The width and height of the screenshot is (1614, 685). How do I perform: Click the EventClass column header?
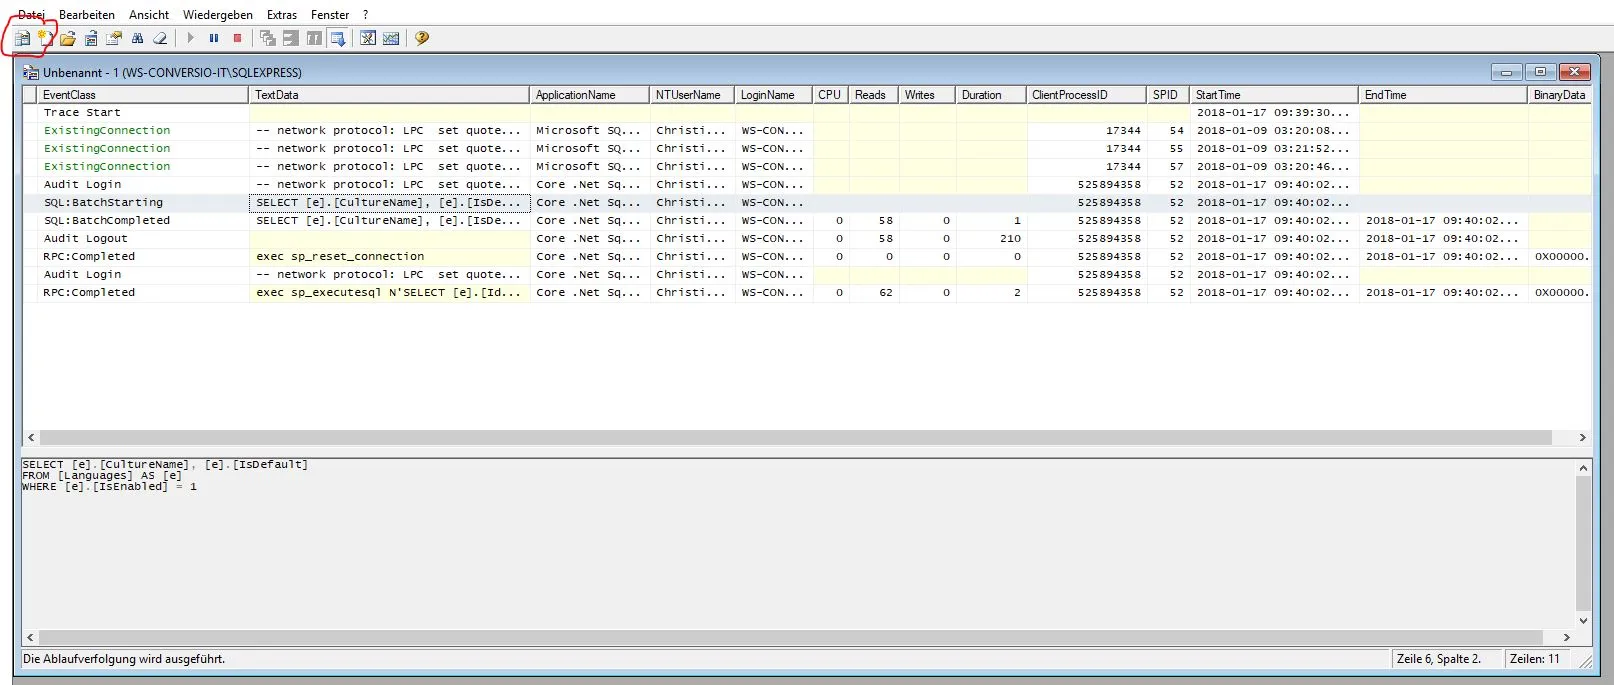tap(143, 95)
